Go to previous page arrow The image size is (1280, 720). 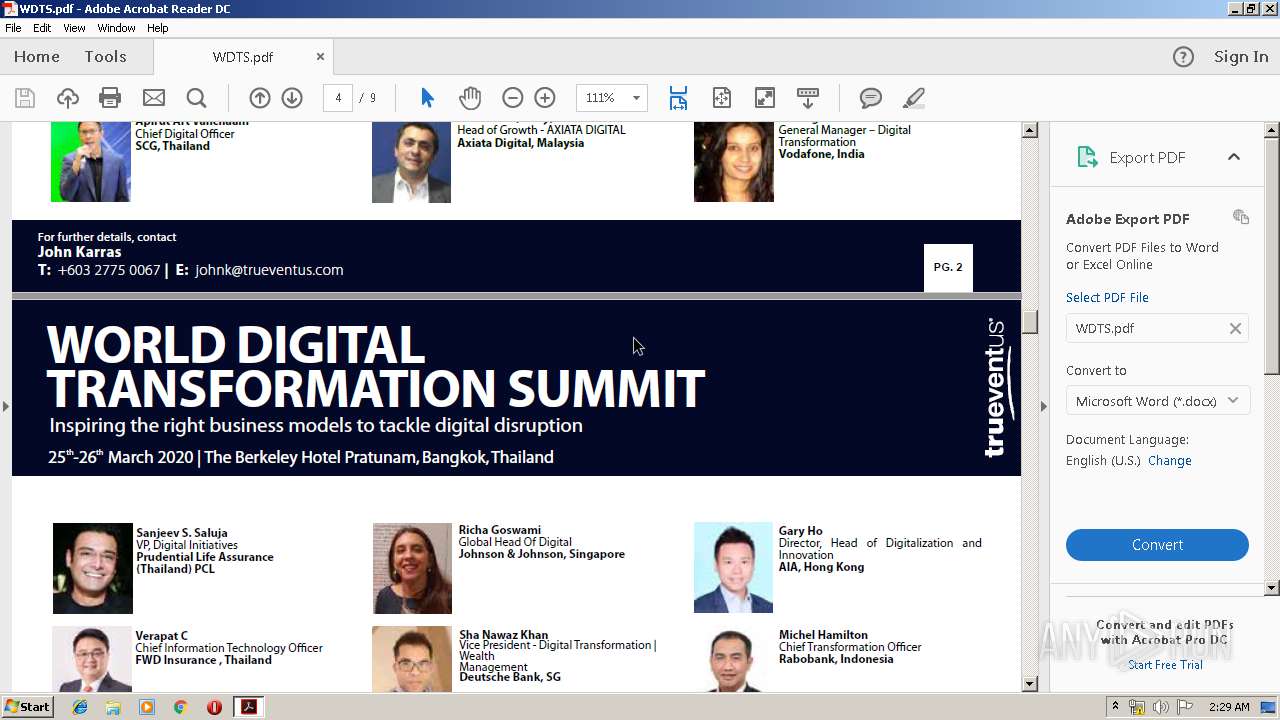(260, 98)
